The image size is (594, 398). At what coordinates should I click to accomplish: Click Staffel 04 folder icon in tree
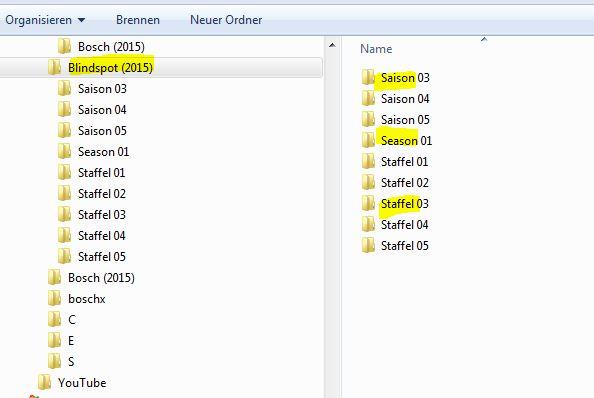[x=64, y=235]
